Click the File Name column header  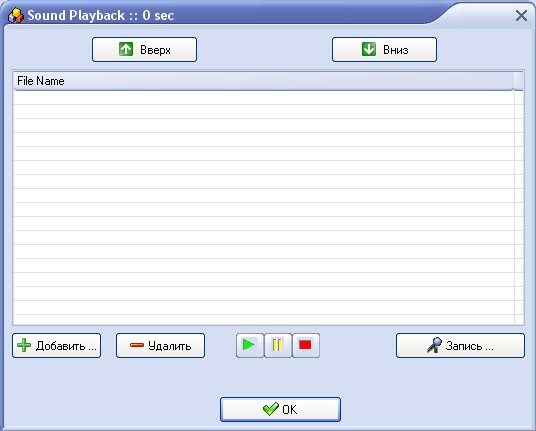click(x=264, y=81)
